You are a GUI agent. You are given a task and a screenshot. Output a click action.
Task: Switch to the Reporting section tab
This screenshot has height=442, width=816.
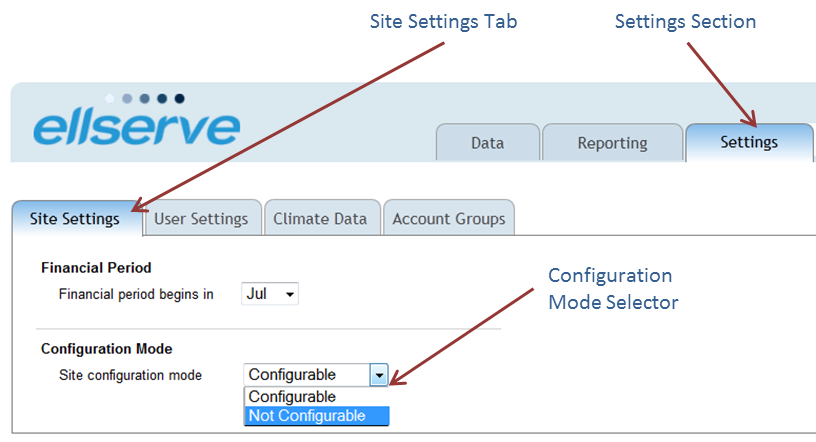pos(612,143)
